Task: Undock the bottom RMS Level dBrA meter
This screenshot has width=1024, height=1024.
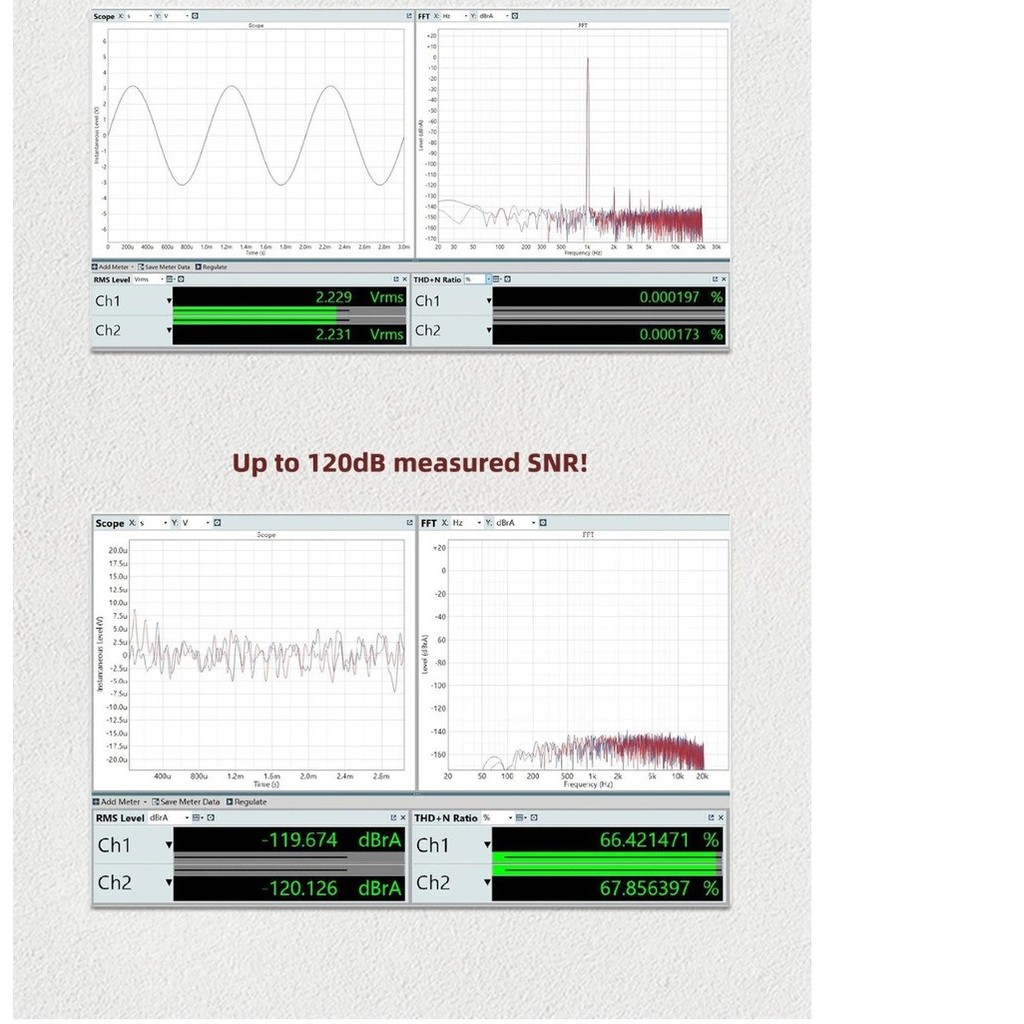Action: tap(392, 818)
